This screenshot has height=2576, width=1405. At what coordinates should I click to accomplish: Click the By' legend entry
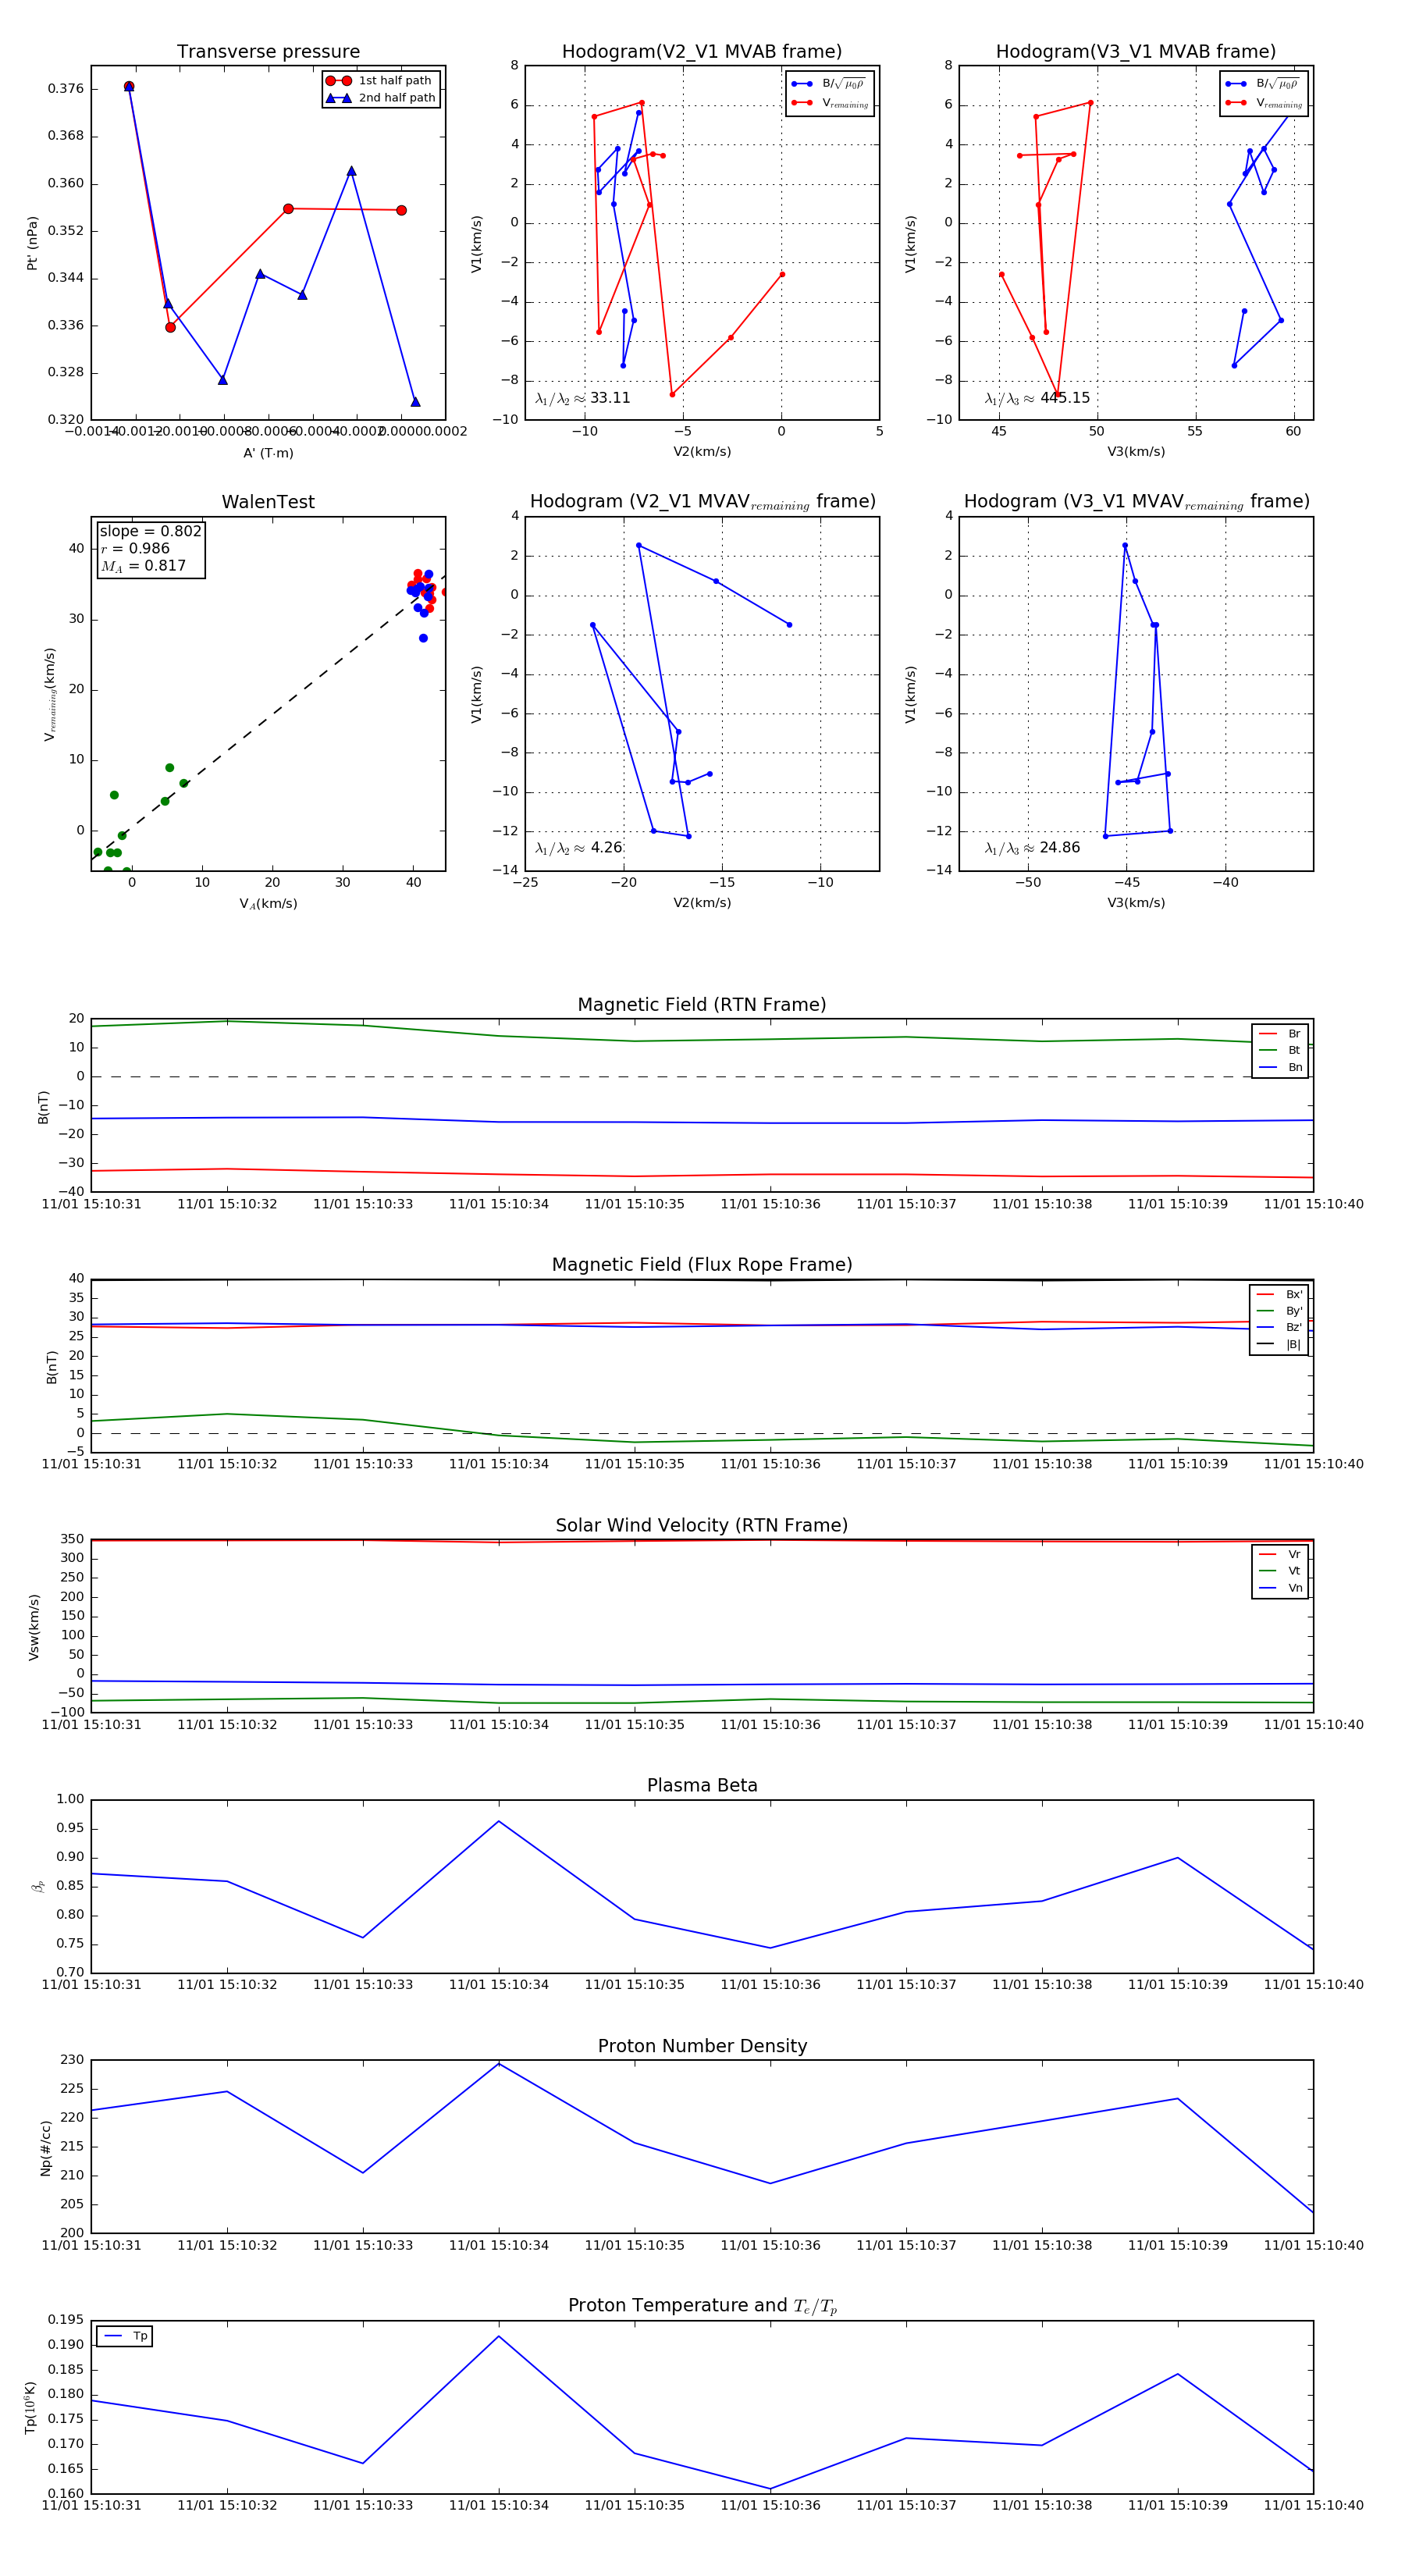coord(1280,1311)
